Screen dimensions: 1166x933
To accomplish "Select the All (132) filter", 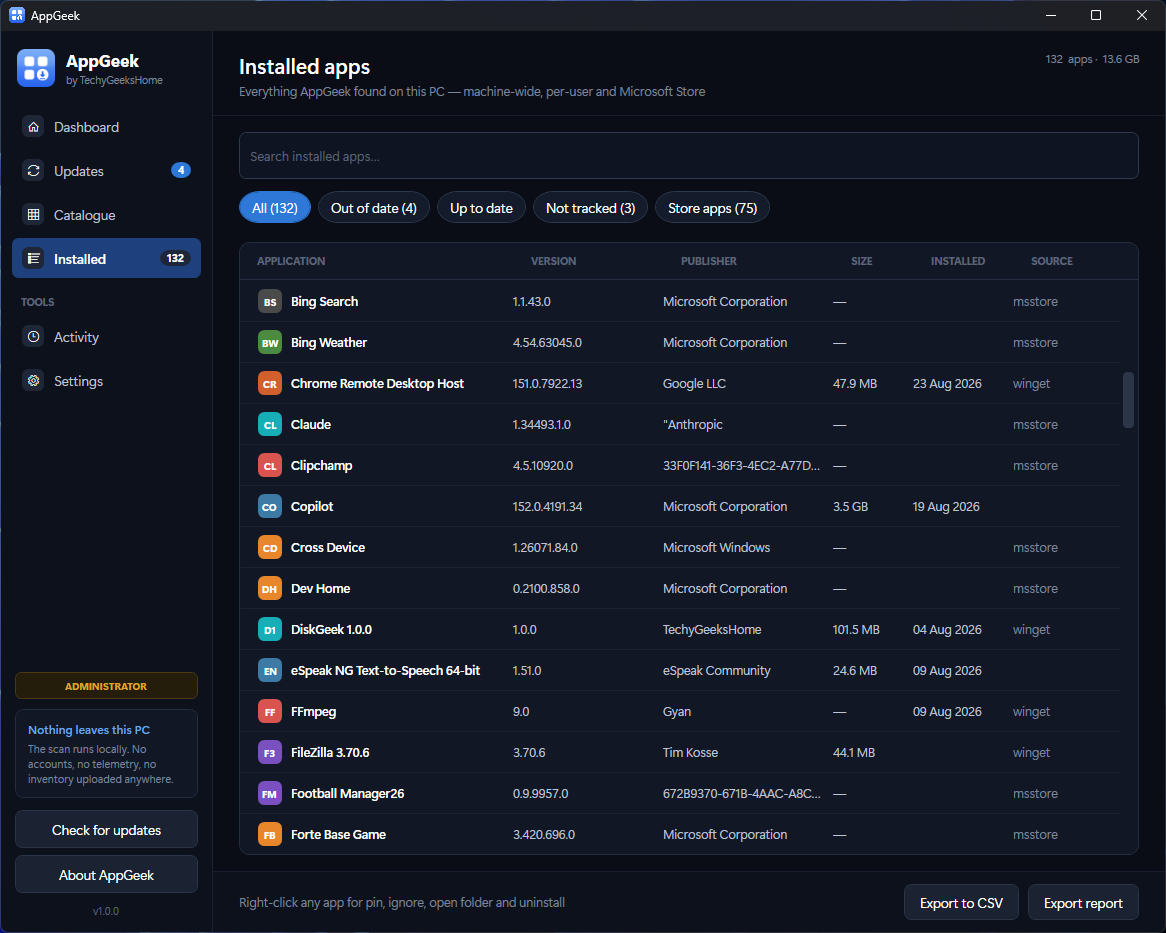I will pos(274,208).
